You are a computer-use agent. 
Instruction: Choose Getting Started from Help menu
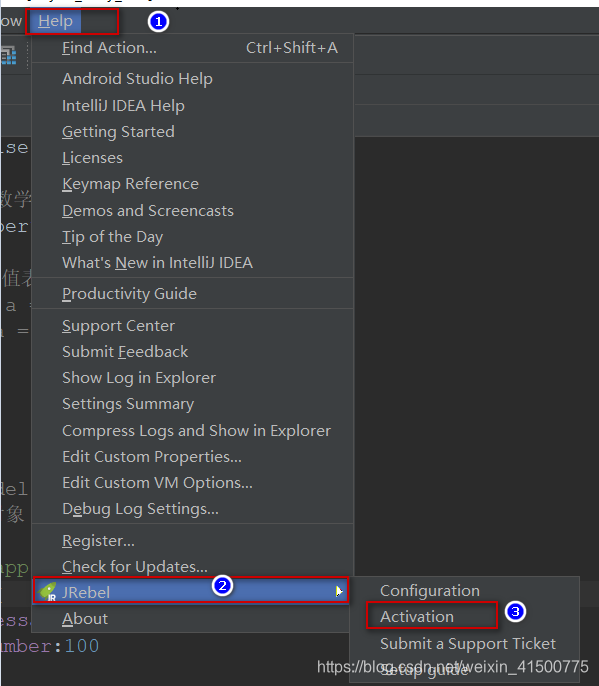coord(193,132)
